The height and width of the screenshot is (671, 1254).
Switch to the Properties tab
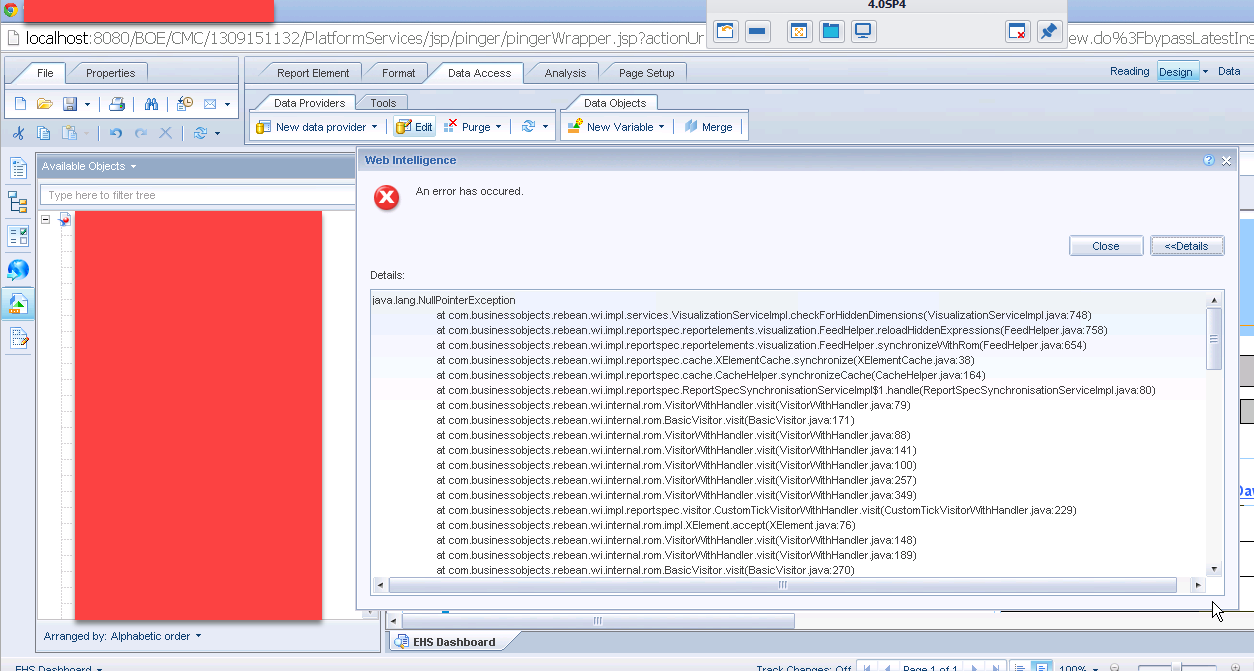pyautogui.click(x=110, y=73)
